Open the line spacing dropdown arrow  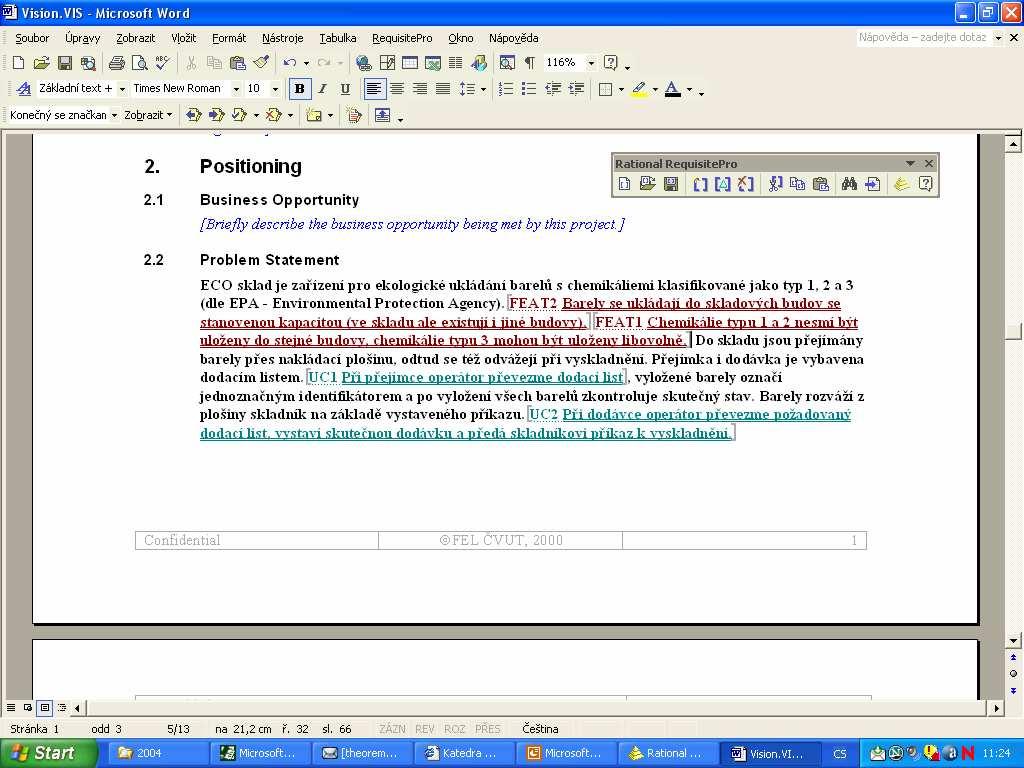point(483,89)
